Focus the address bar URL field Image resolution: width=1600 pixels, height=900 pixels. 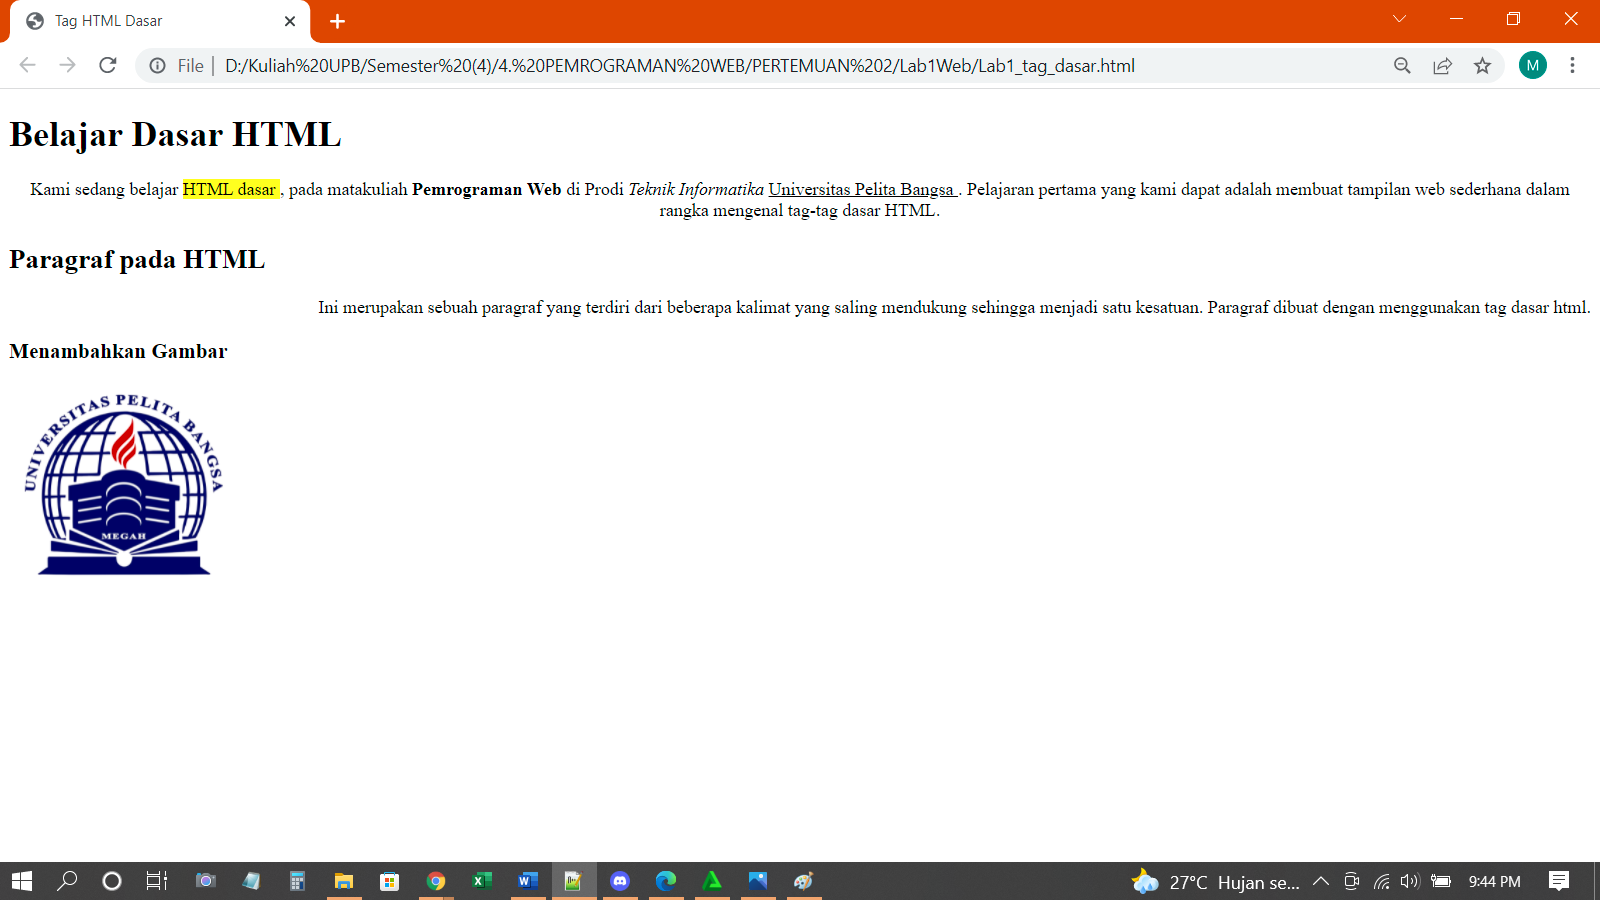[680, 65]
